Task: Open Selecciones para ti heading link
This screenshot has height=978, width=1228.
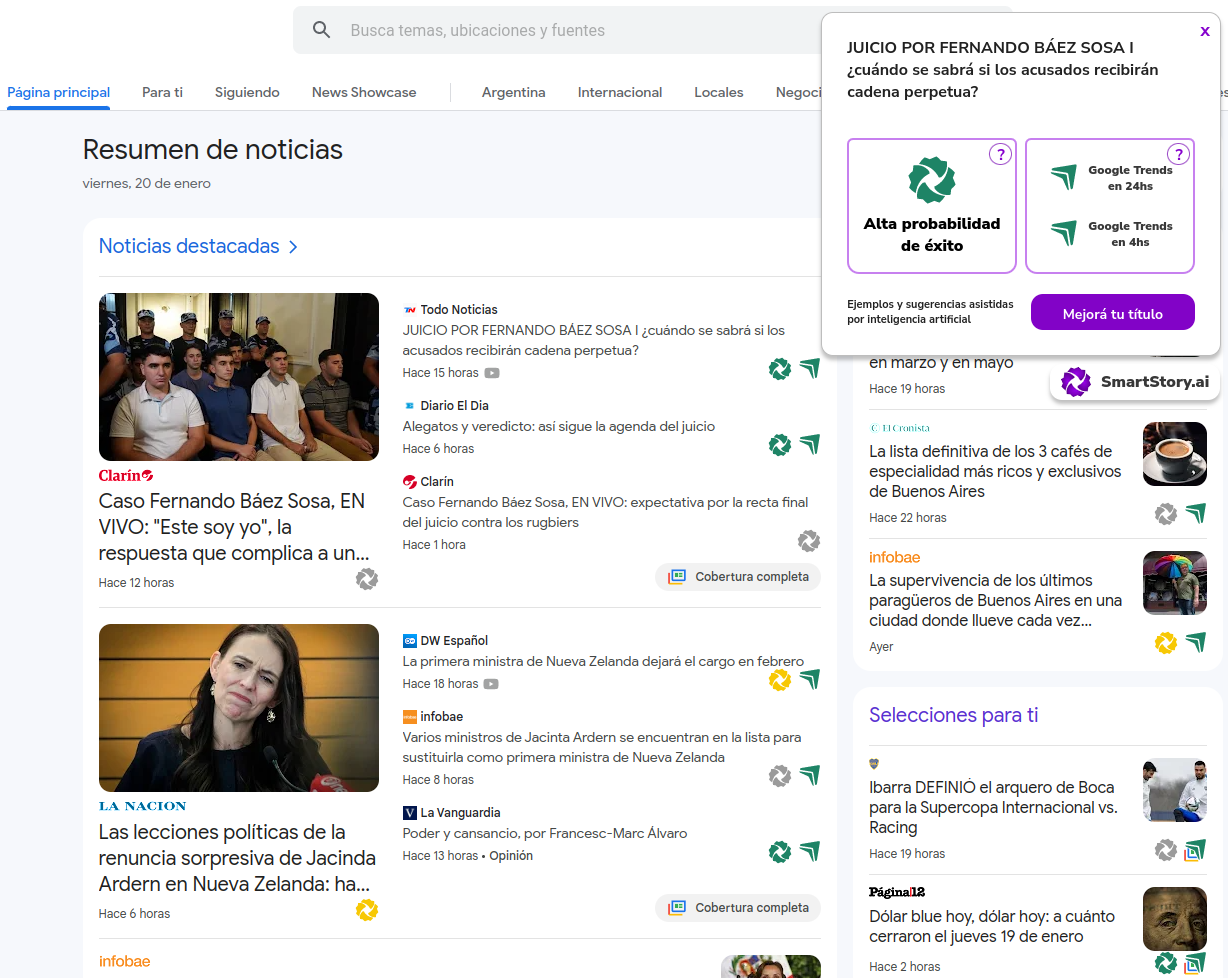Action: pyautogui.click(x=954, y=715)
